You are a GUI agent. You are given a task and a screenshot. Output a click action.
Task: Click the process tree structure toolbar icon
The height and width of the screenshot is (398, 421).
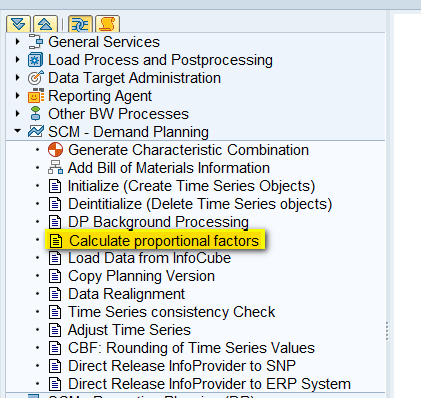click(80, 24)
